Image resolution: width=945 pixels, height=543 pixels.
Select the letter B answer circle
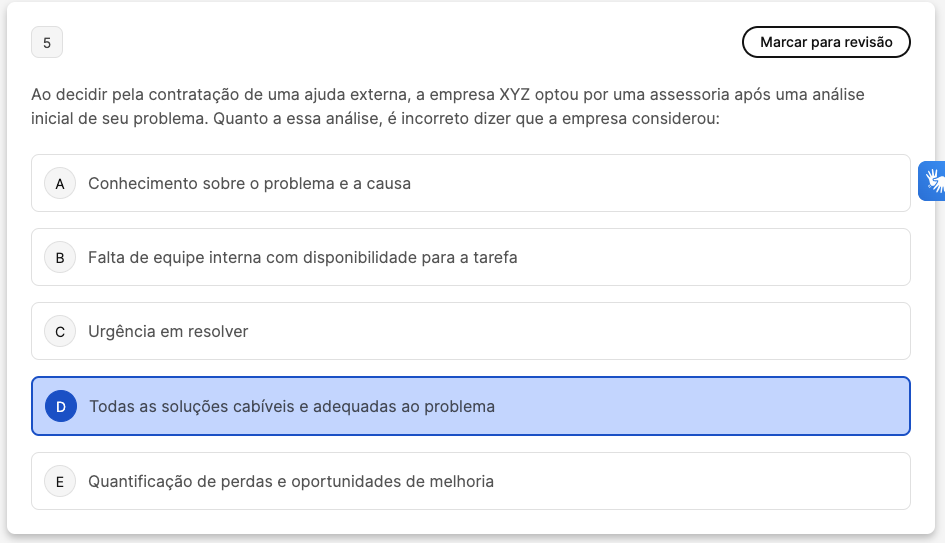click(x=60, y=258)
